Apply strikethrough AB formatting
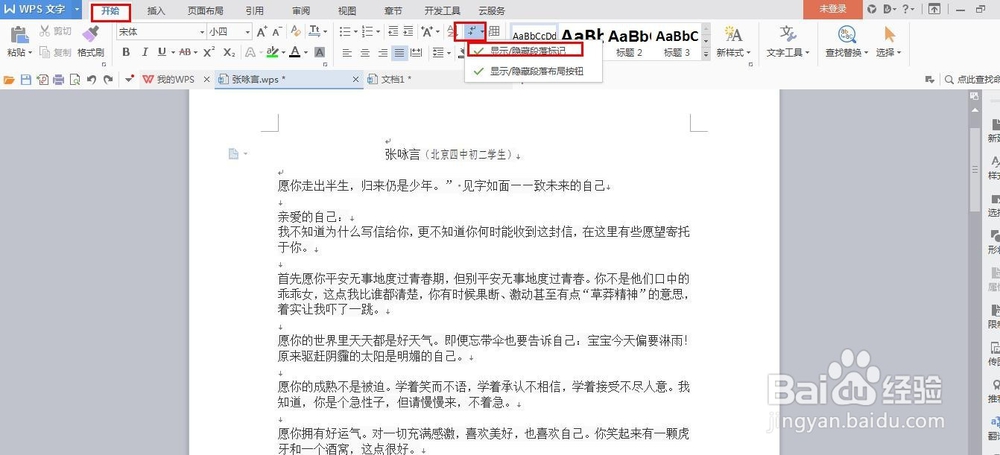Viewport: 1000px width, 455px height. 185,52
